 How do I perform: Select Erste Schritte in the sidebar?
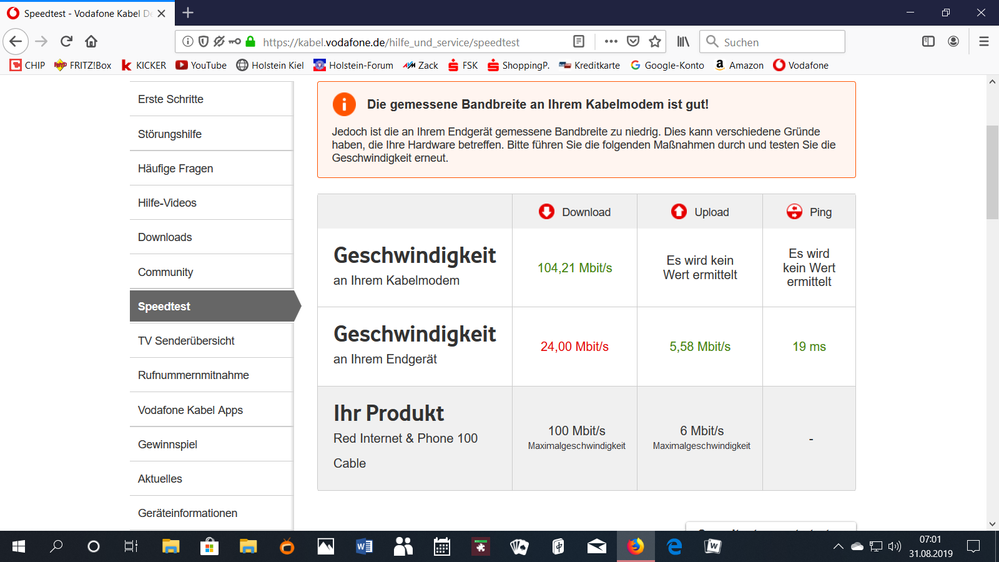(212, 99)
